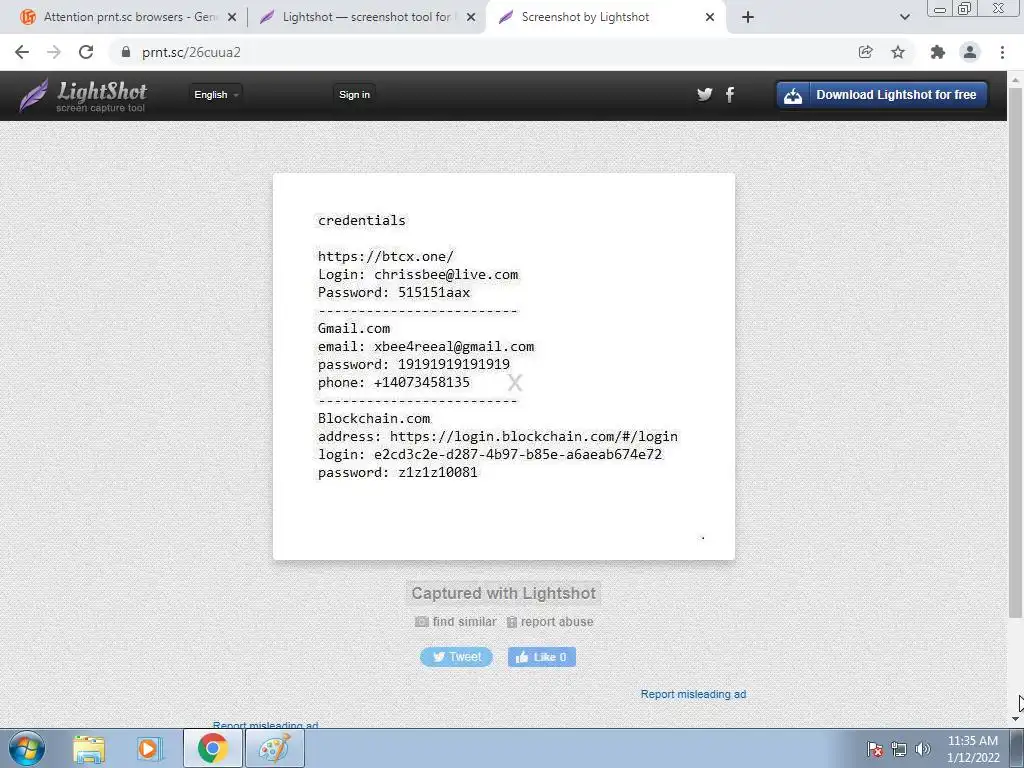The height and width of the screenshot is (768, 1024).
Task: Close the 'Attention prnt.sc browsers' tab
Action: pos(232,17)
